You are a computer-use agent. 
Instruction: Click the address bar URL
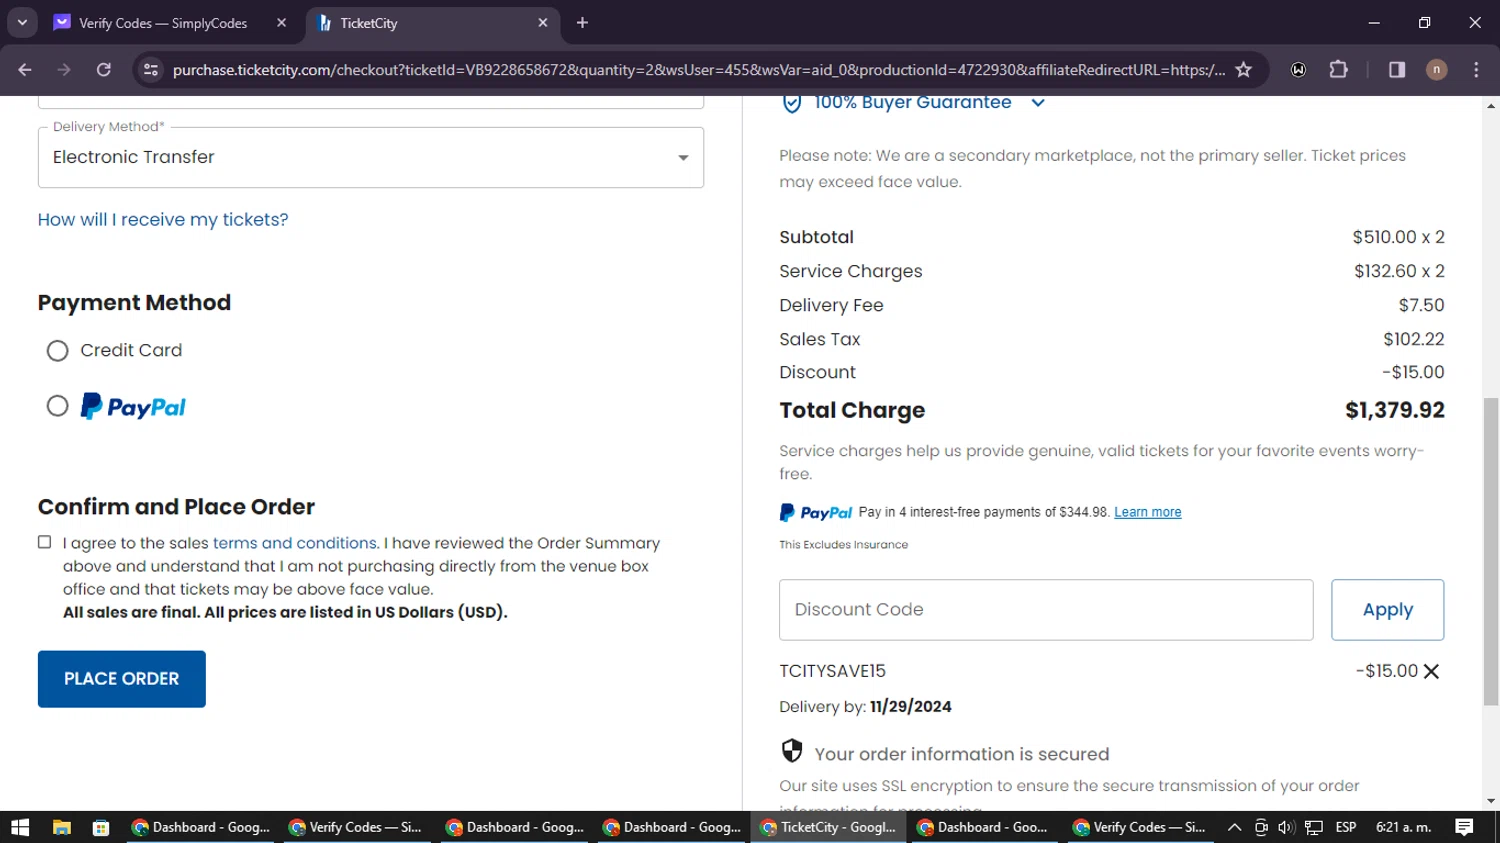click(x=698, y=70)
